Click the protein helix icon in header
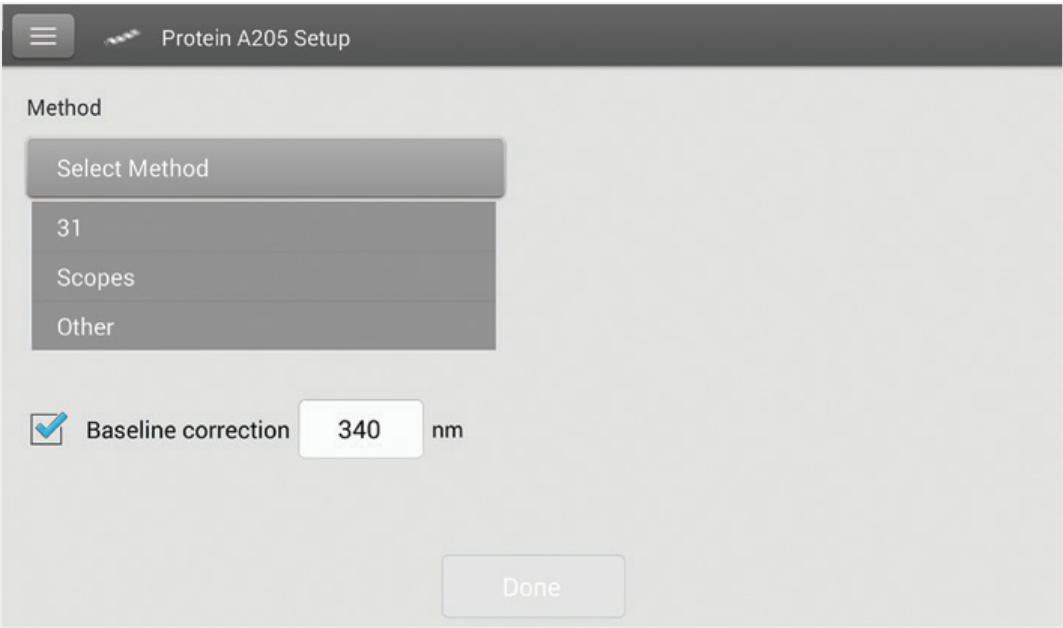 [122, 38]
